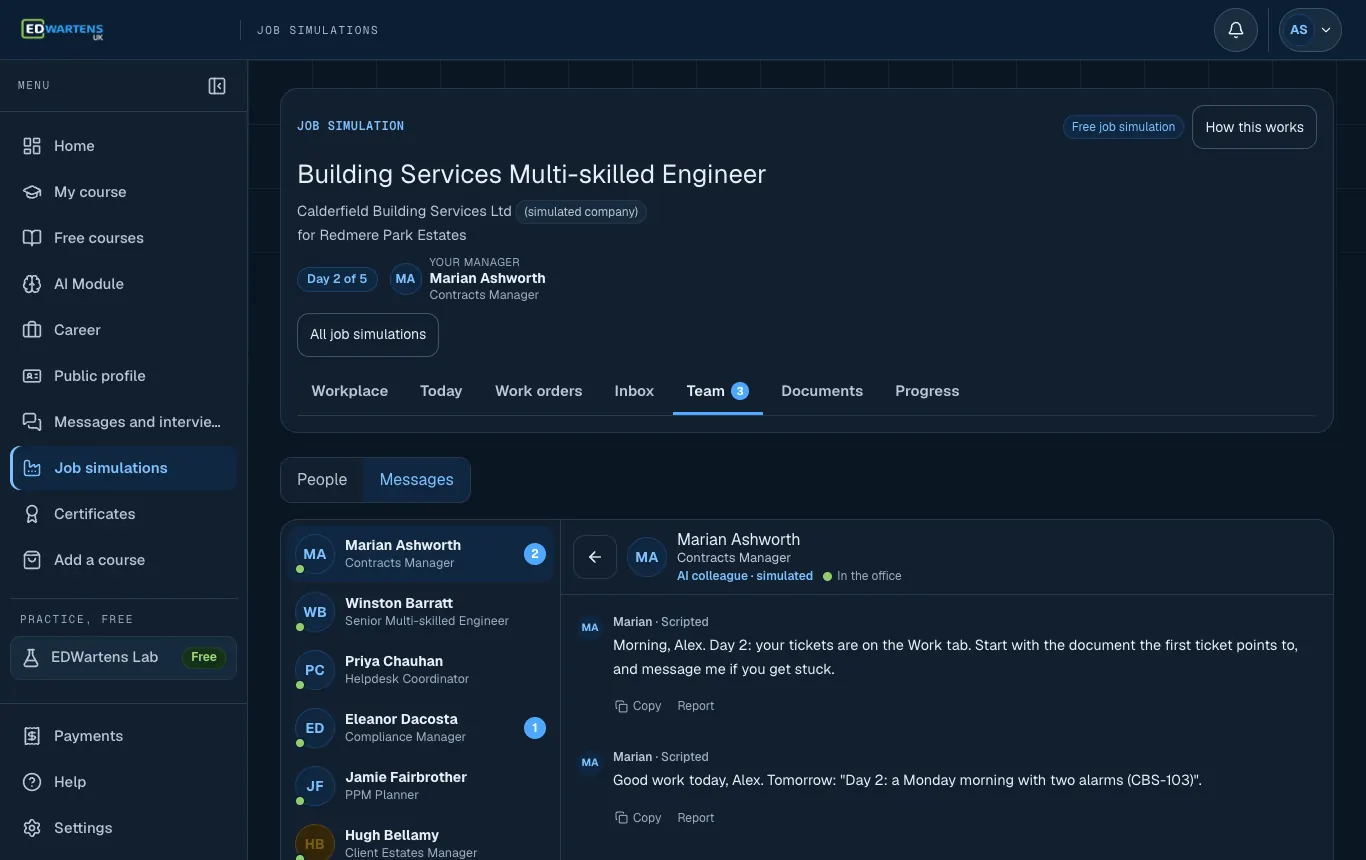This screenshot has width=1366, height=860.
Task: Go back using the chat arrow button
Action: pos(595,557)
